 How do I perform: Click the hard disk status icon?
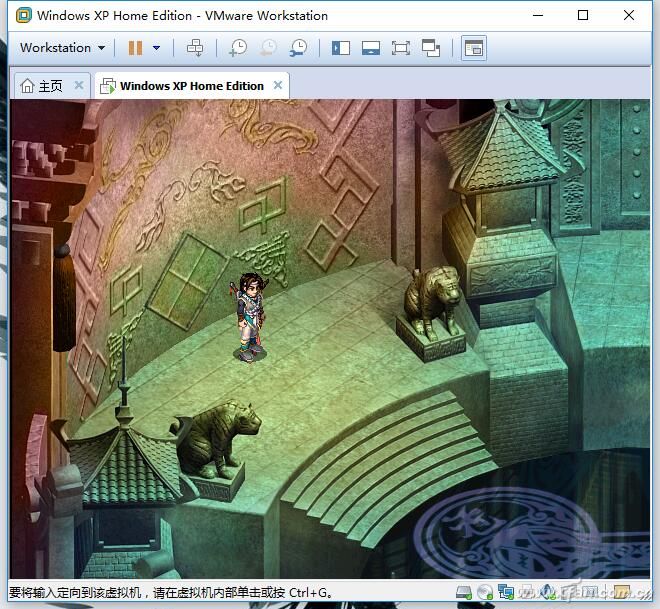(464, 593)
